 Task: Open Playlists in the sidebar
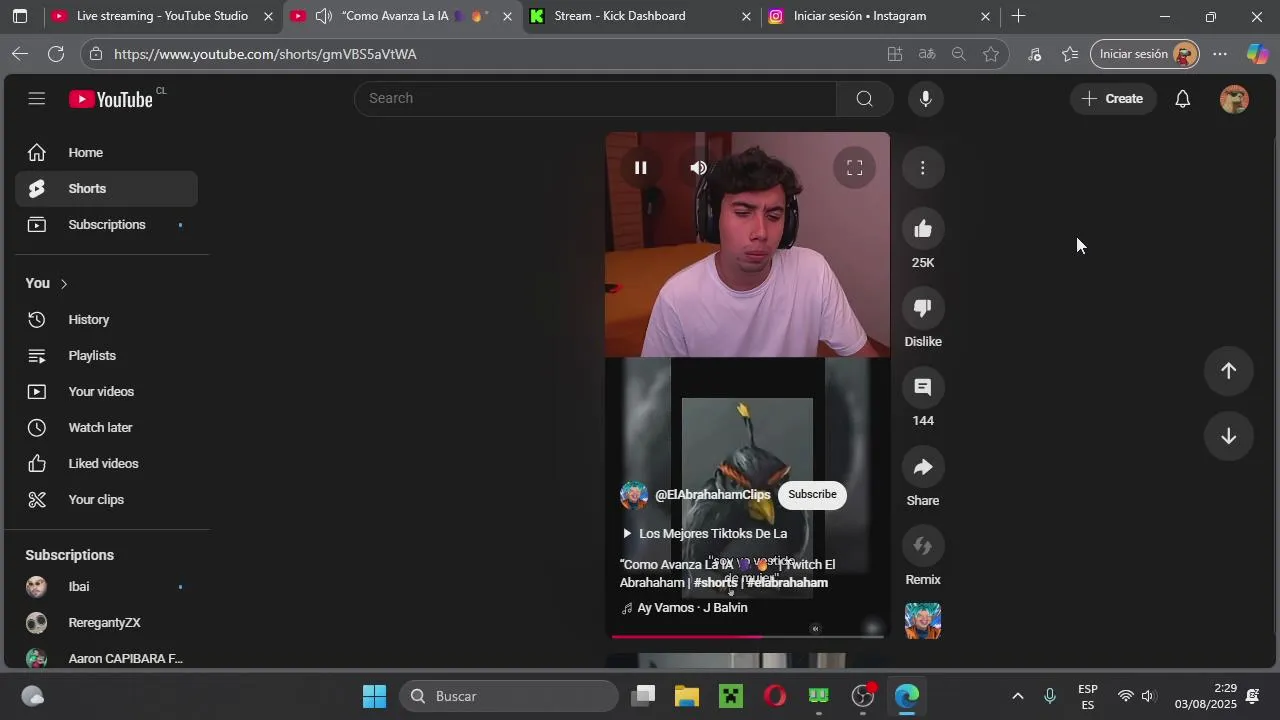click(x=106, y=356)
